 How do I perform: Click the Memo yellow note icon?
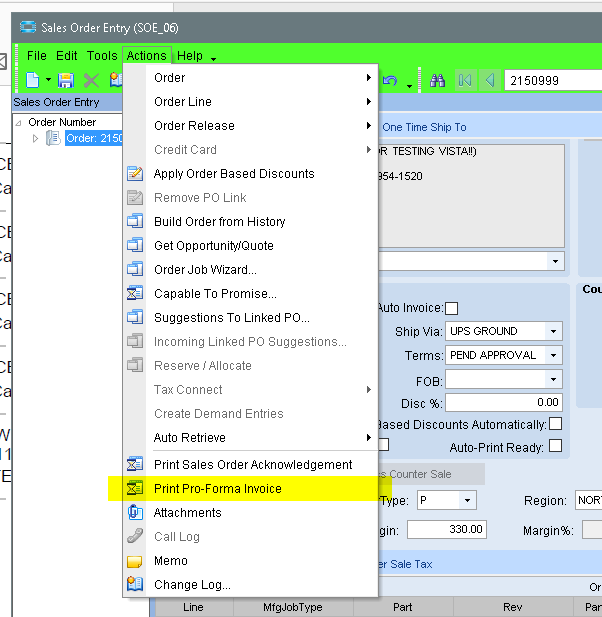pos(135,561)
